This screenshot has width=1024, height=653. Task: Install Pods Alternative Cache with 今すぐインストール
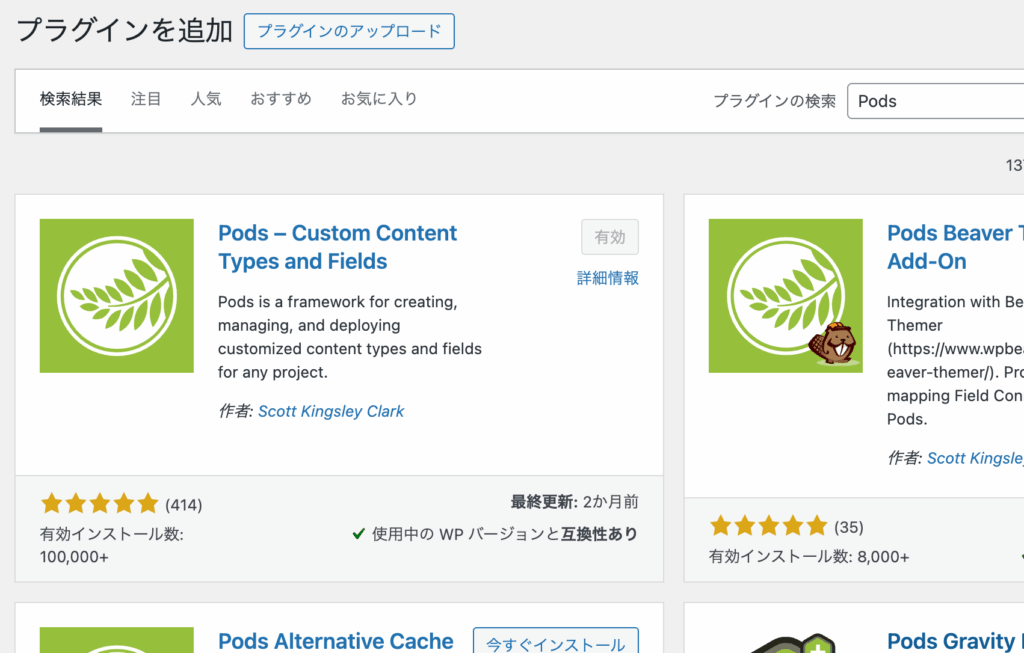[555, 642]
